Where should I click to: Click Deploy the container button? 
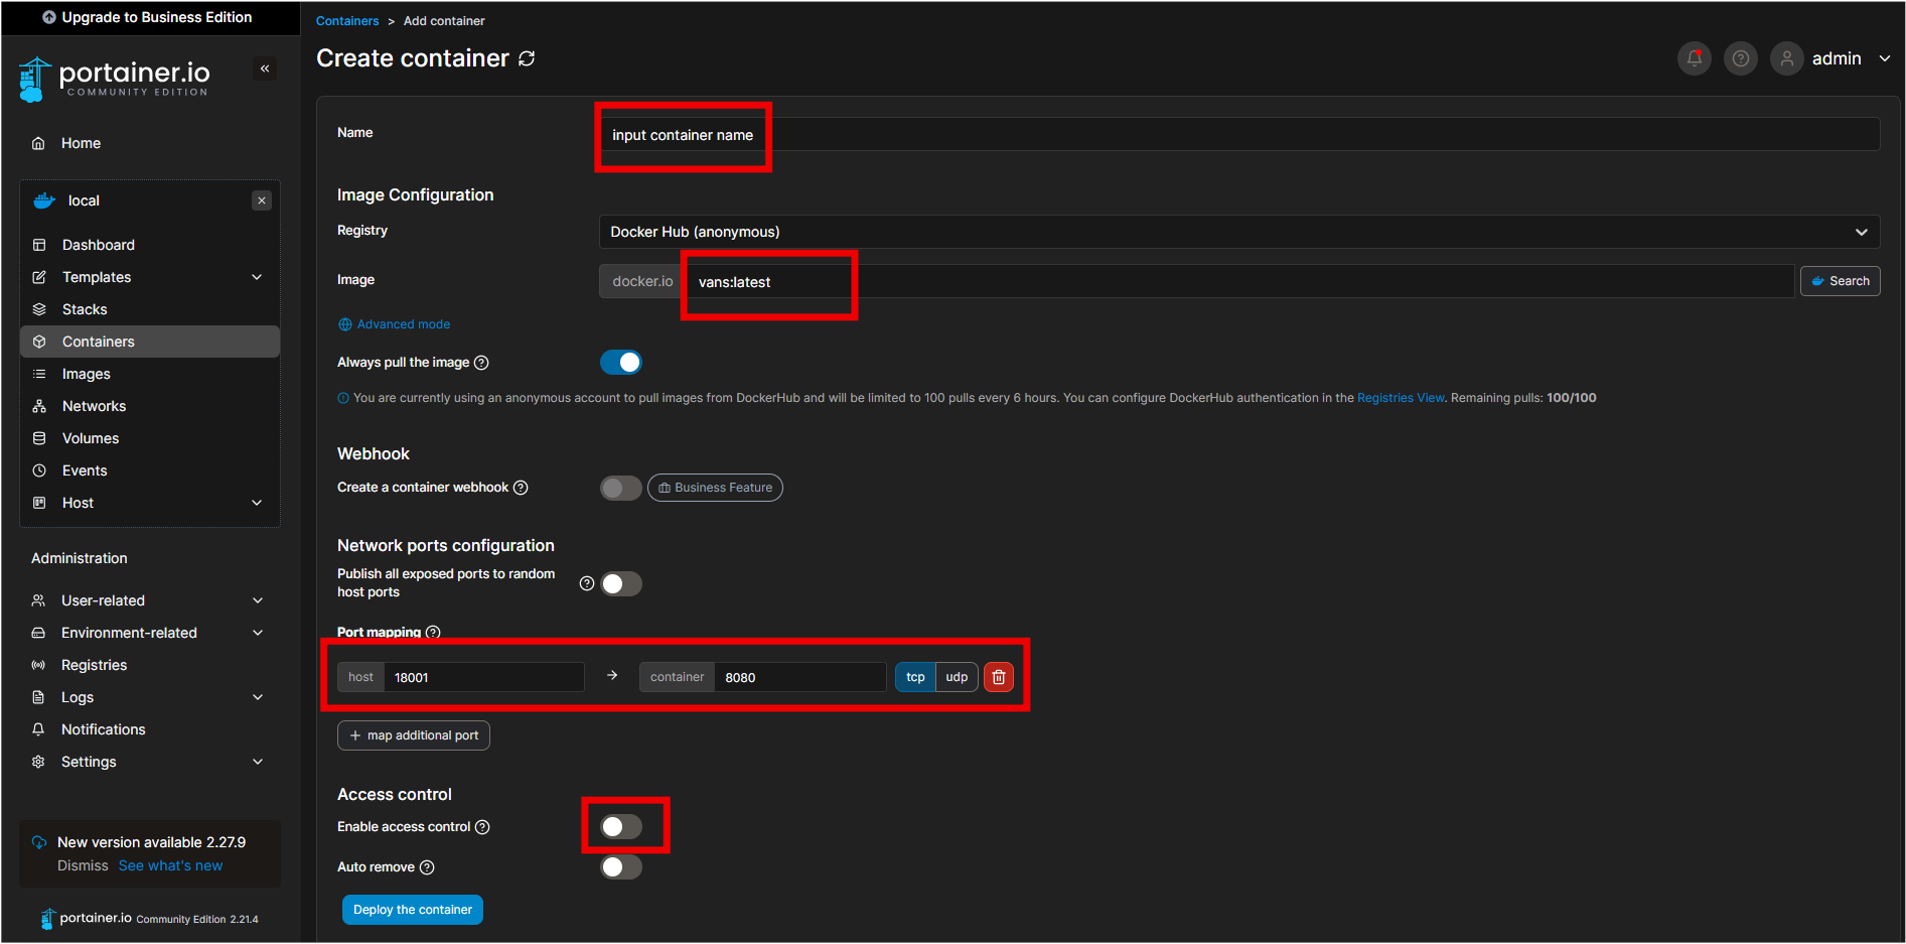[x=412, y=910]
